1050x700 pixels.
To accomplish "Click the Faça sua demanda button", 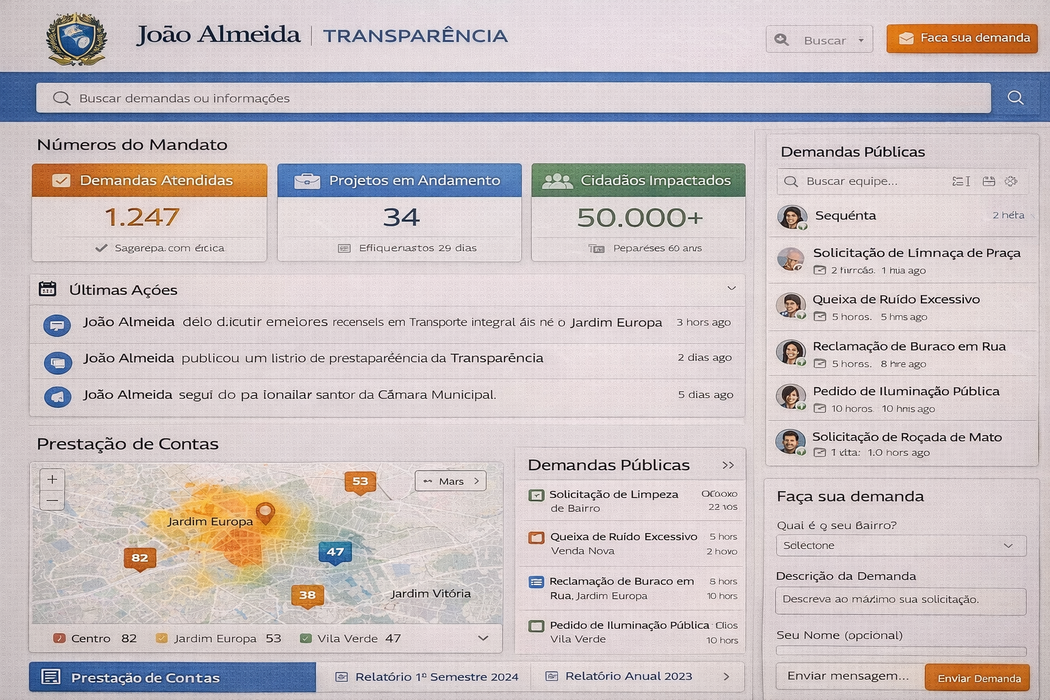I will pos(962,38).
